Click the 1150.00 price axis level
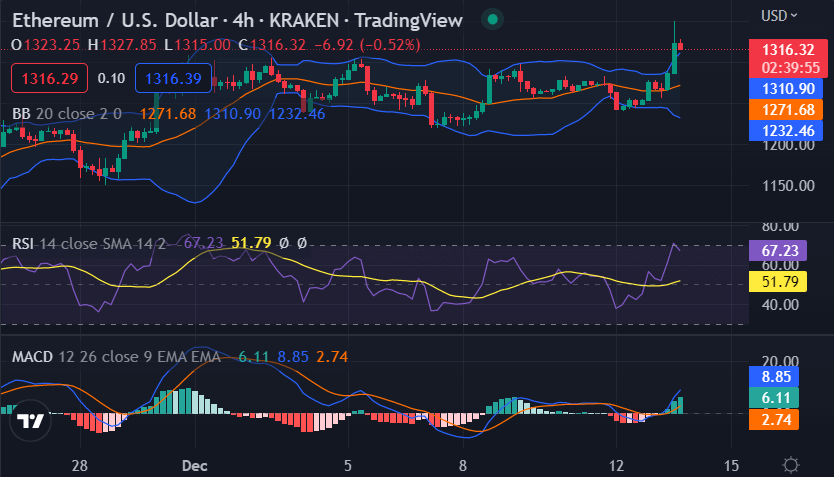834x477 pixels. point(788,186)
